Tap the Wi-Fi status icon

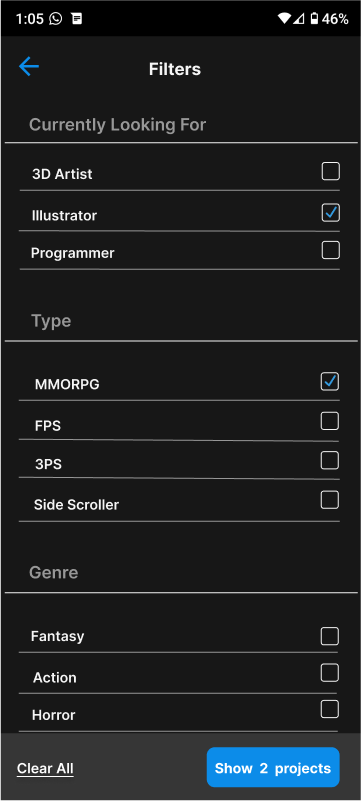coord(284,19)
